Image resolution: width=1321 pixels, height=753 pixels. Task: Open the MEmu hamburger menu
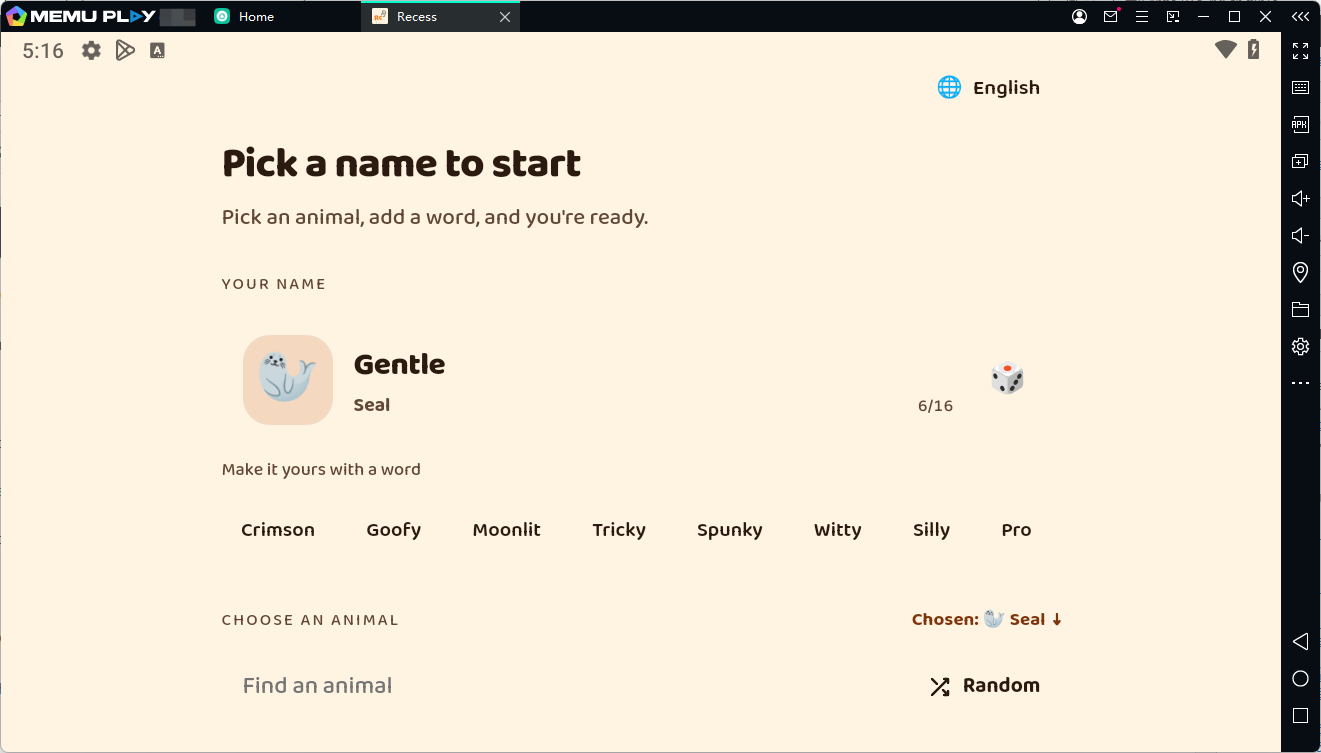point(1142,17)
